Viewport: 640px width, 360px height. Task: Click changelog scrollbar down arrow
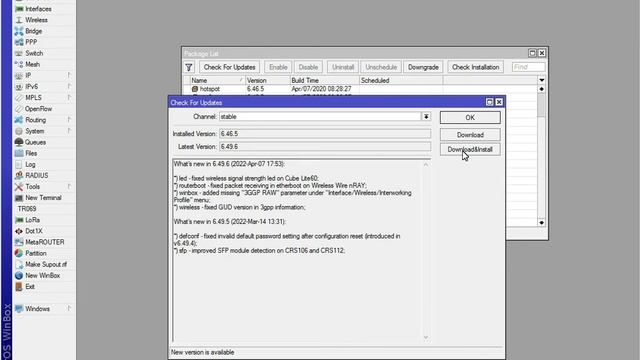[426, 338]
